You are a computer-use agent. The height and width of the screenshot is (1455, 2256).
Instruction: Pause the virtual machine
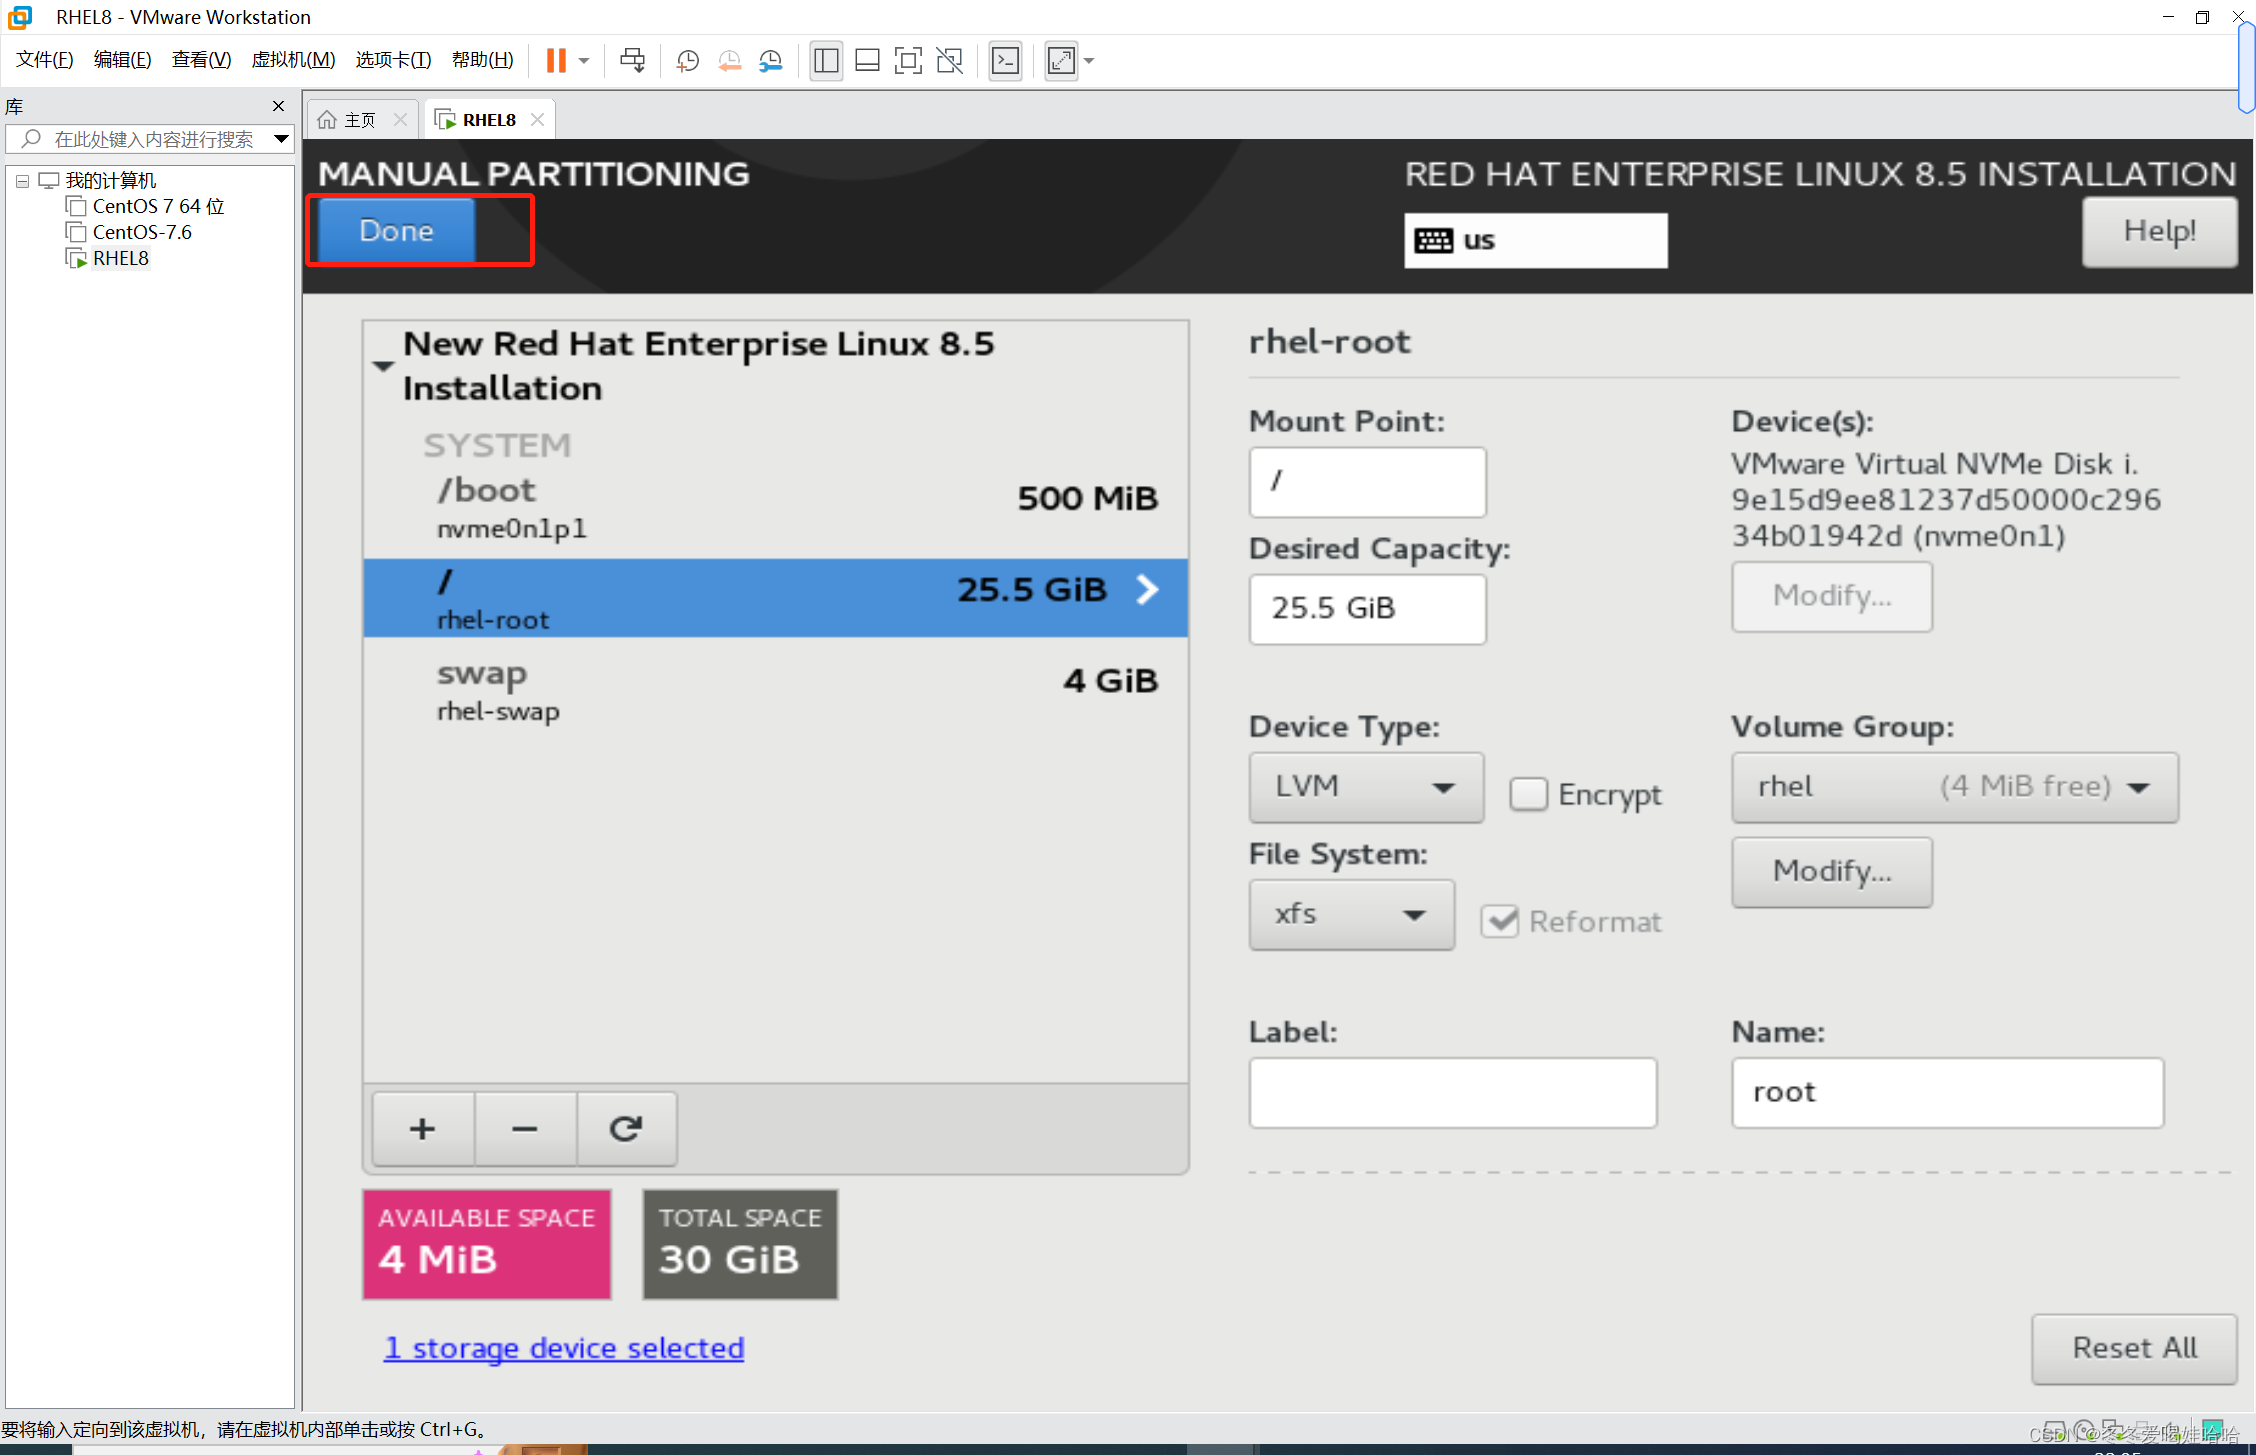[x=556, y=61]
